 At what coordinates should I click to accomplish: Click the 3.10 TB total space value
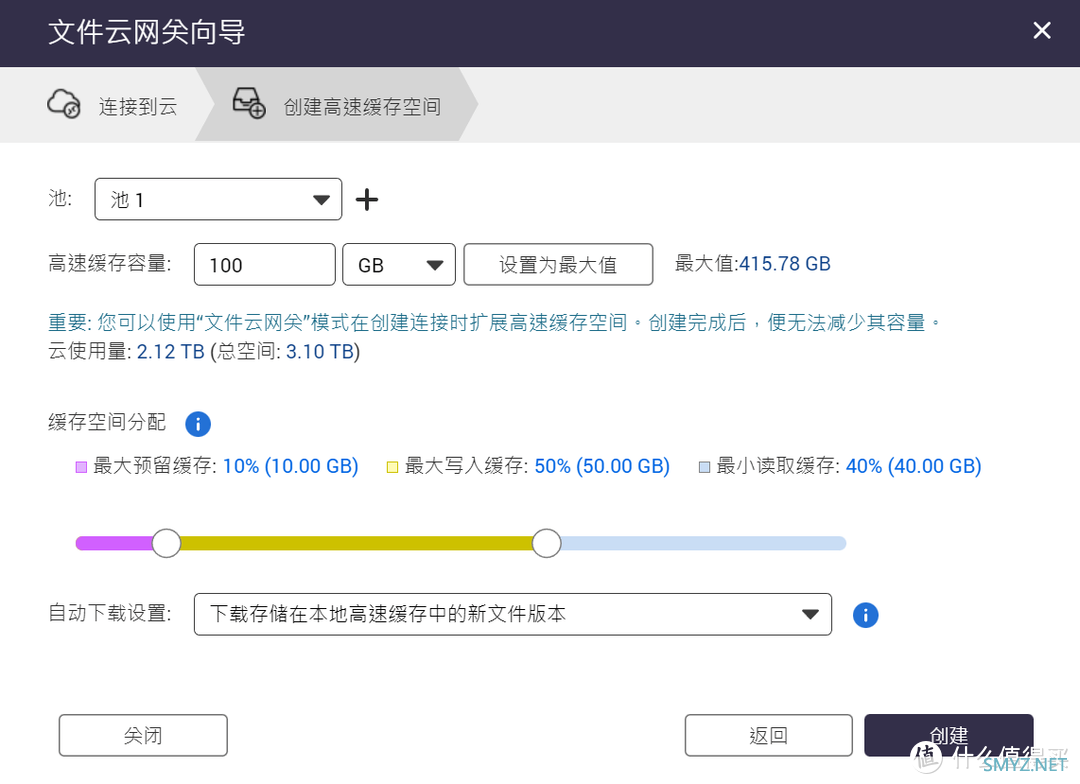(320, 351)
